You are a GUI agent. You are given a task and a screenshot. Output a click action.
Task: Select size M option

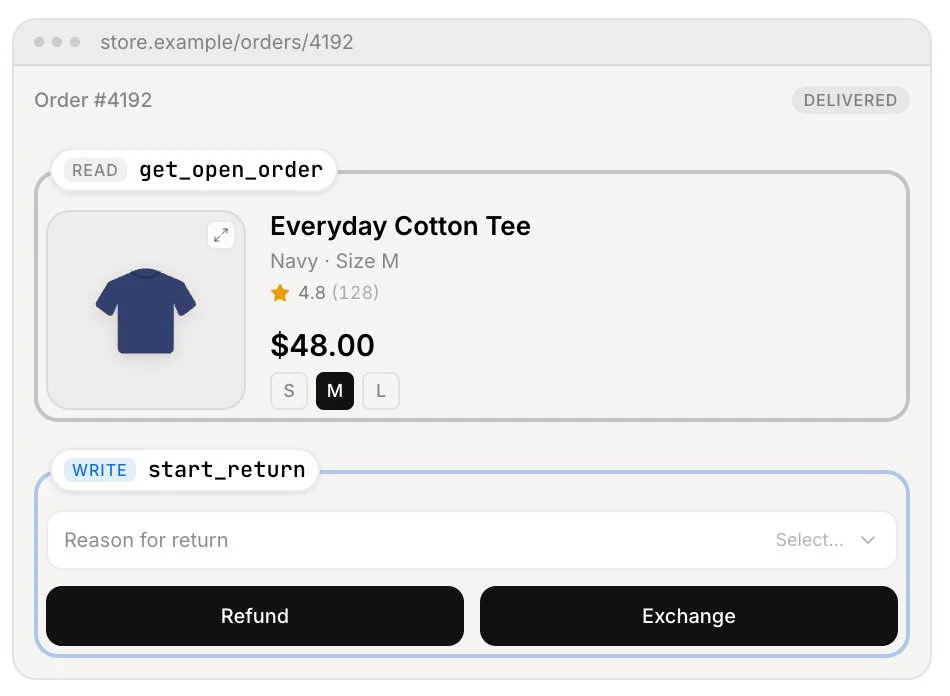(335, 391)
